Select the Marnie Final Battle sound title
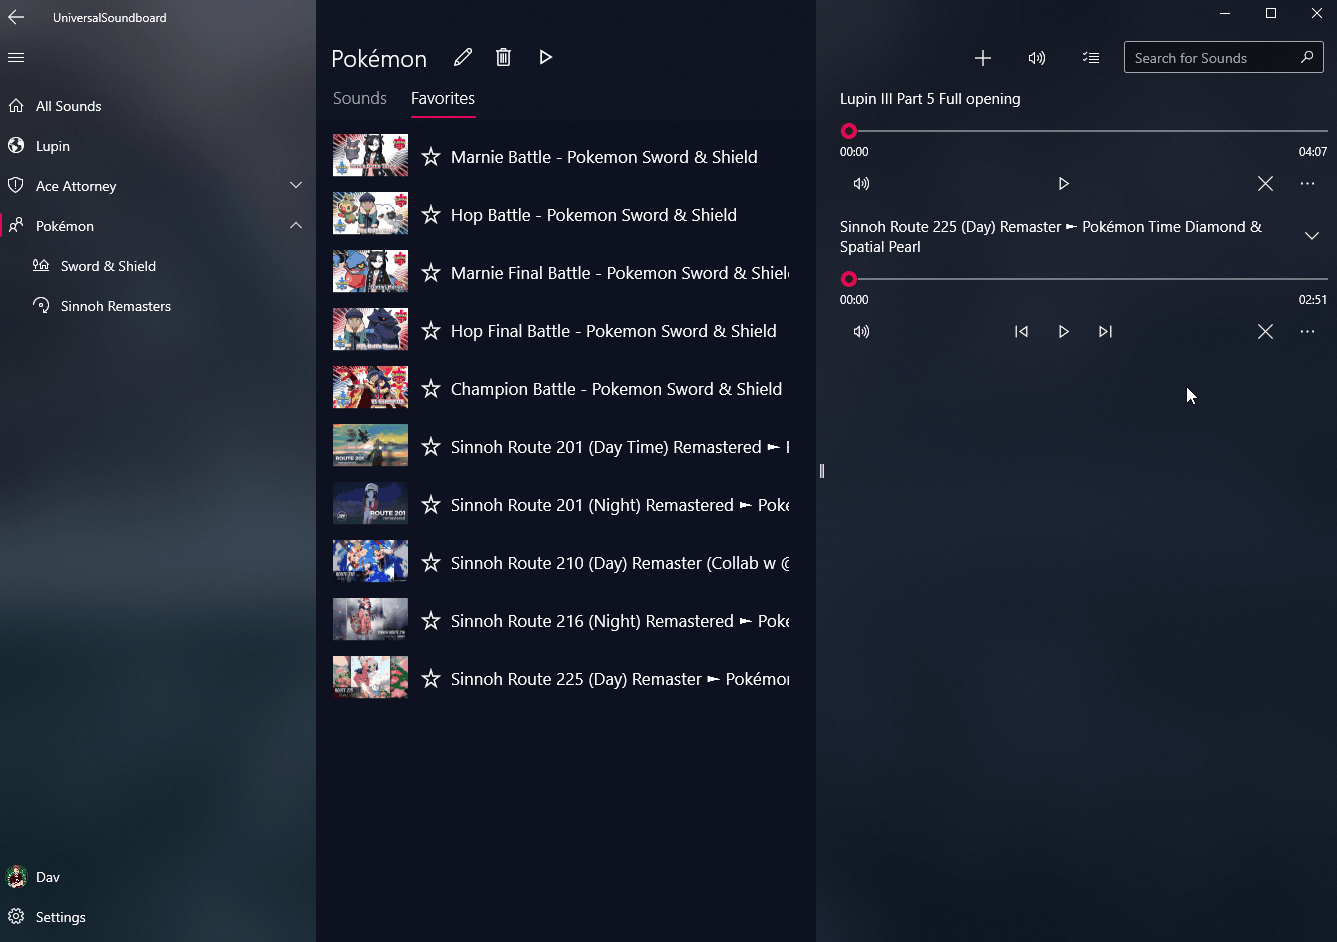The height and width of the screenshot is (942, 1337). click(x=620, y=273)
